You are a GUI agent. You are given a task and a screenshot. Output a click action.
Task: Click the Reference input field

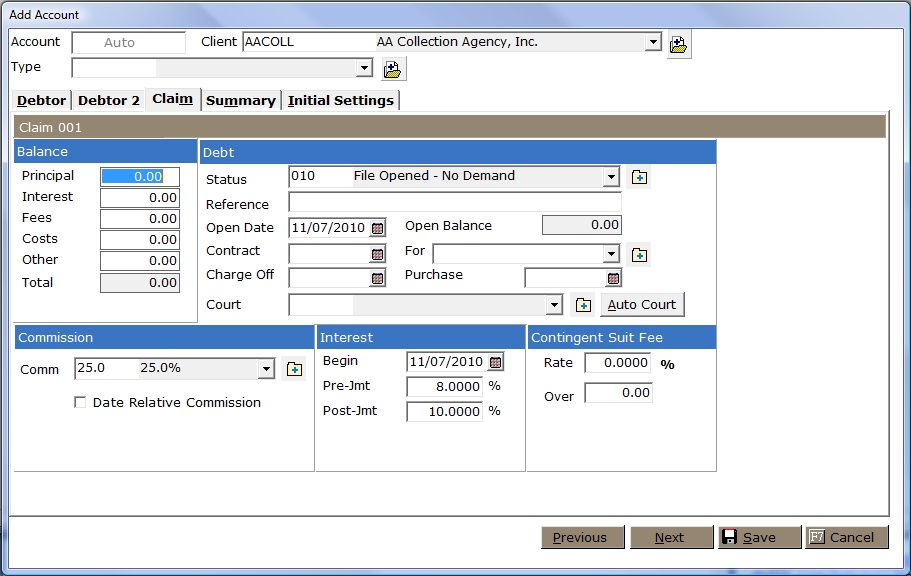(x=454, y=203)
